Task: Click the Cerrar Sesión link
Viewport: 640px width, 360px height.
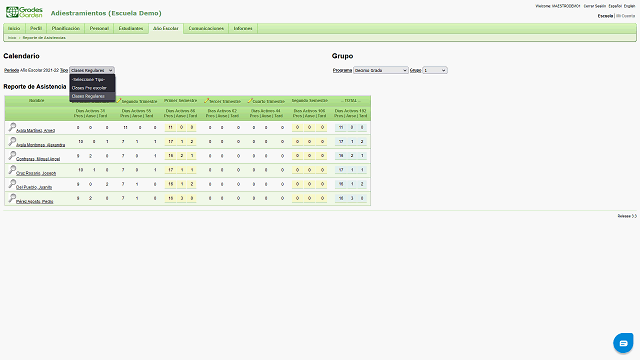Action: (x=595, y=6)
